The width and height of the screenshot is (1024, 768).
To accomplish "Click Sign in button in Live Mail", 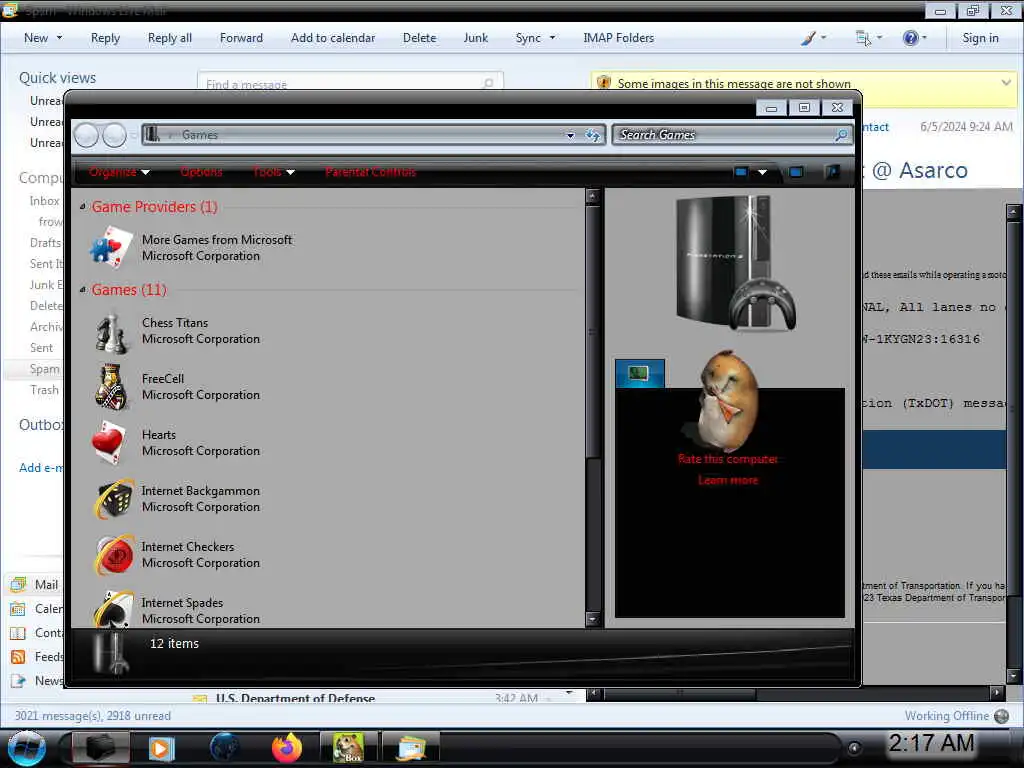I will 980,38.
